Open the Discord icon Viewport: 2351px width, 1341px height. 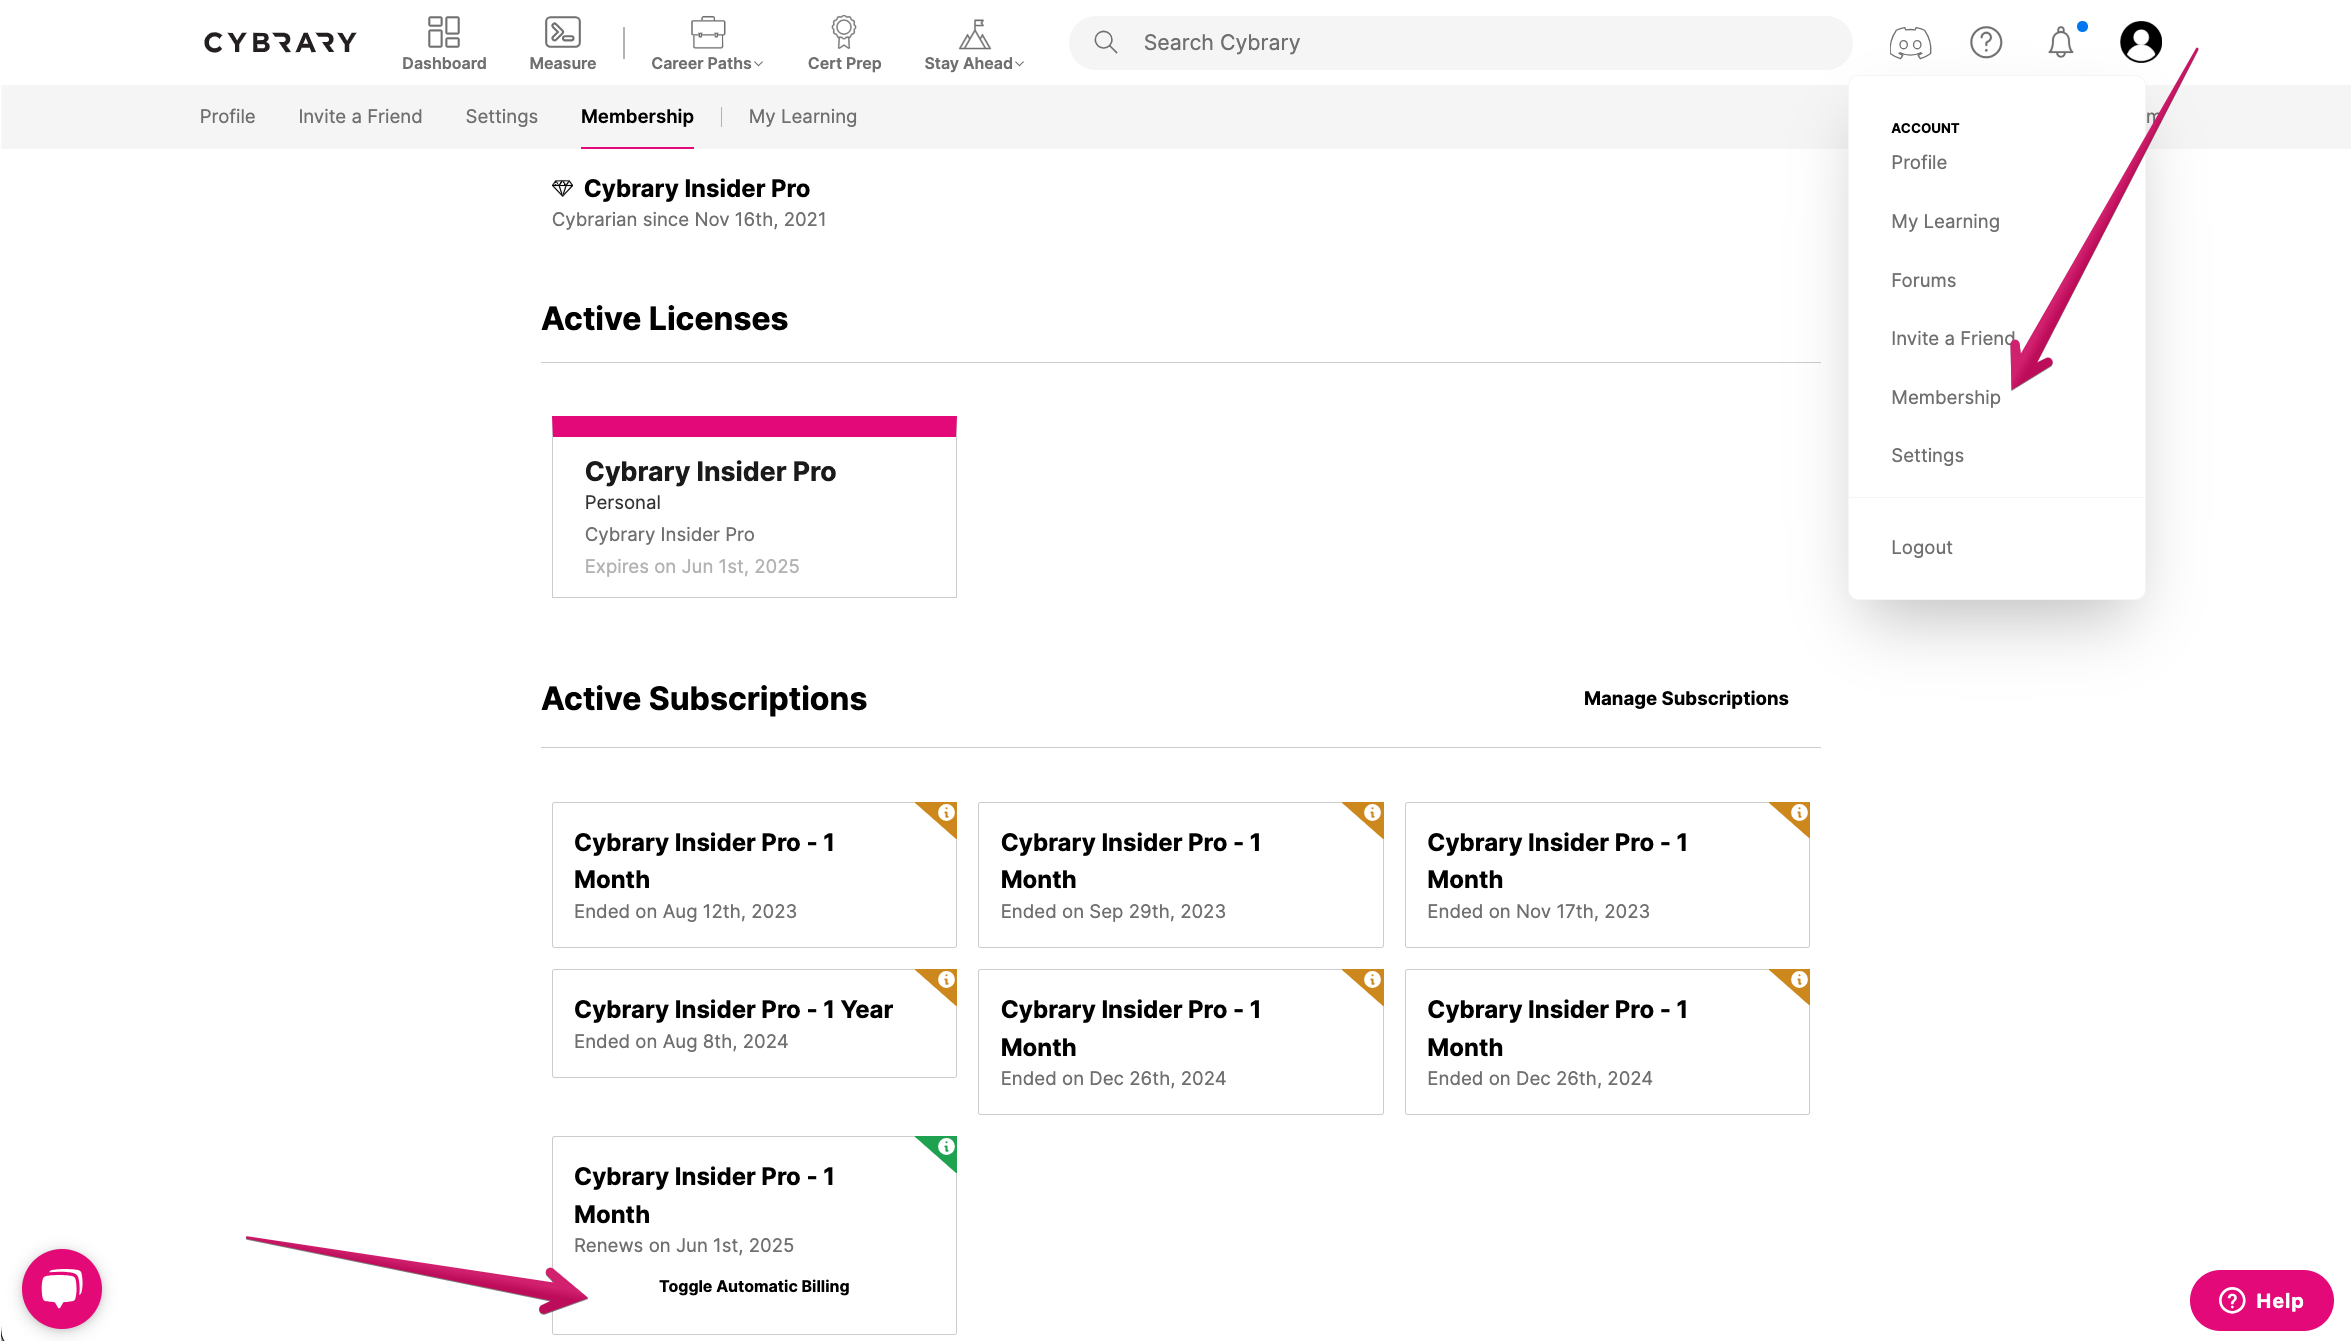(x=1910, y=43)
